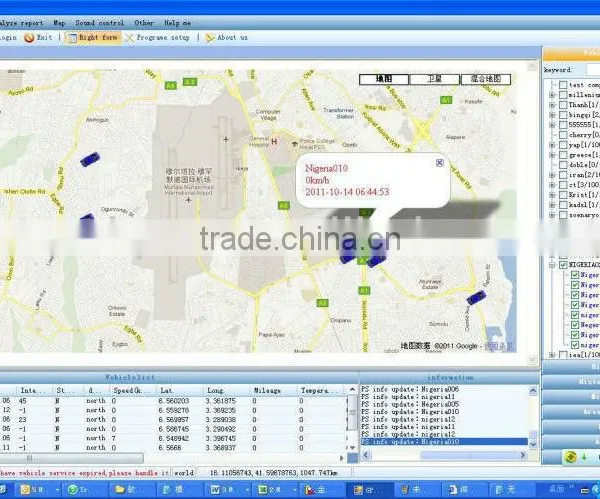The width and height of the screenshot is (600, 499).
Task: Uncheck the NIGERIA group checkbox
Action: tap(563, 265)
